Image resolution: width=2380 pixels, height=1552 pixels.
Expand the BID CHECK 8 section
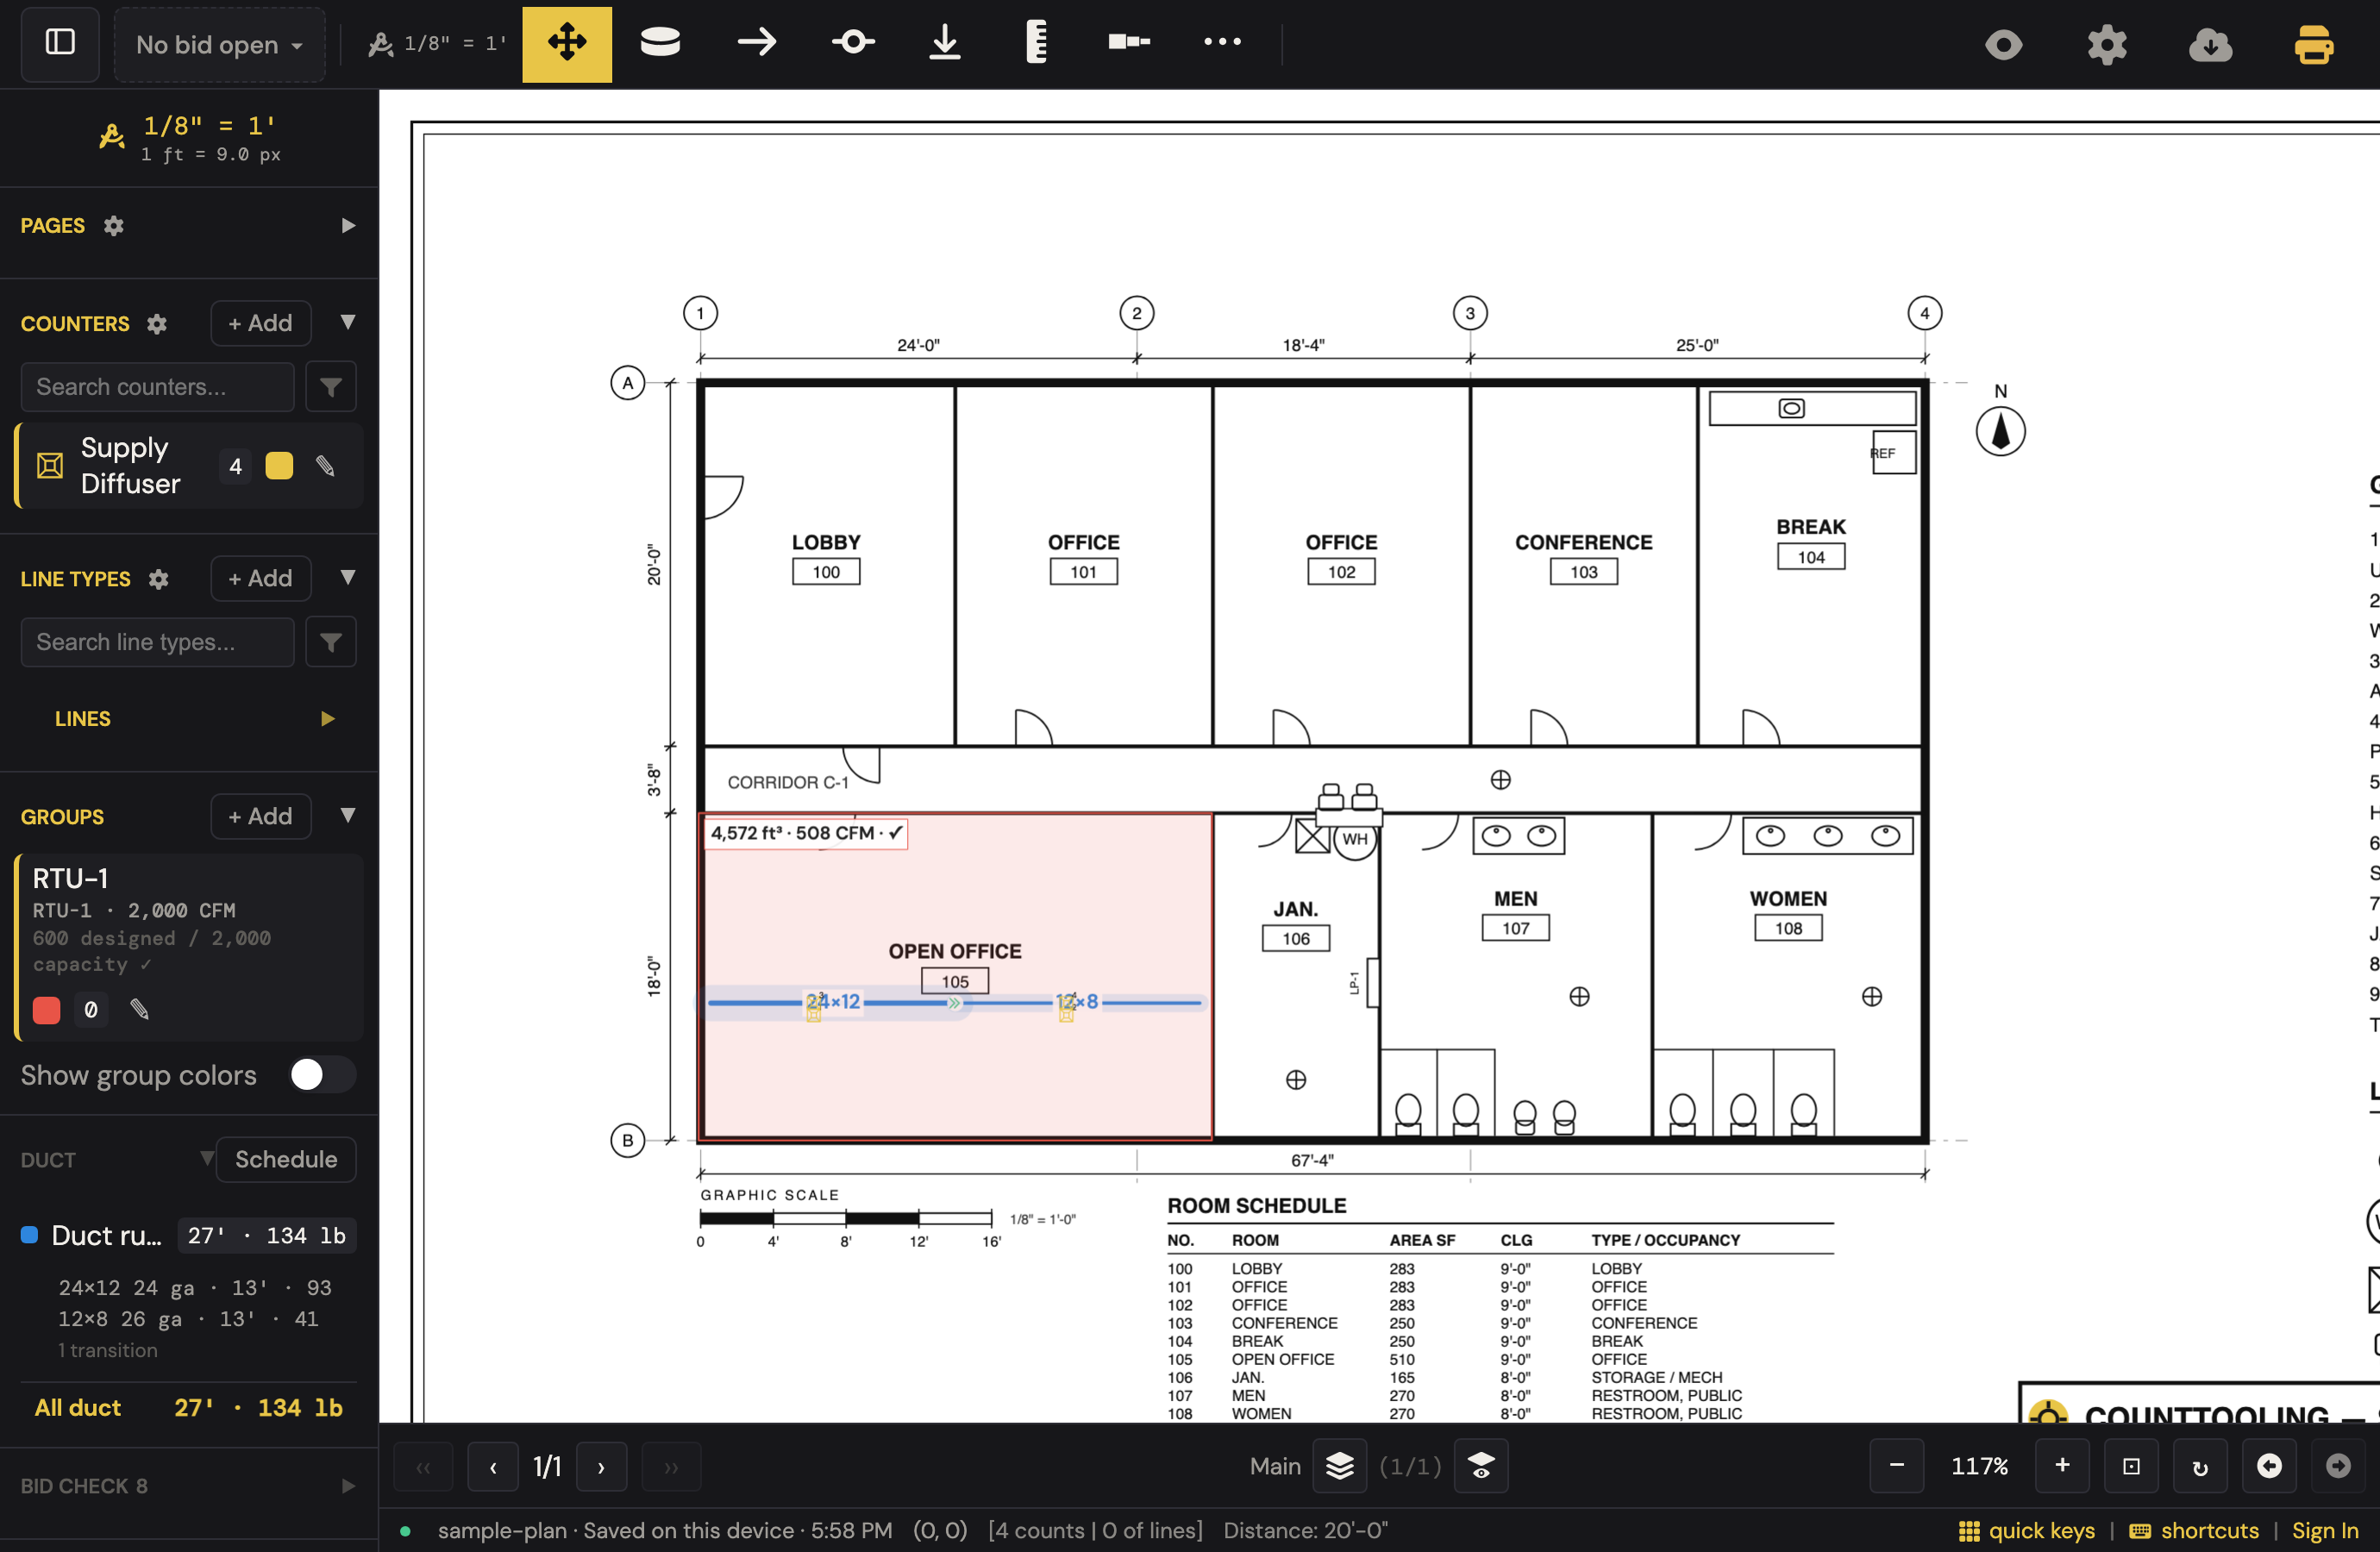click(348, 1486)
